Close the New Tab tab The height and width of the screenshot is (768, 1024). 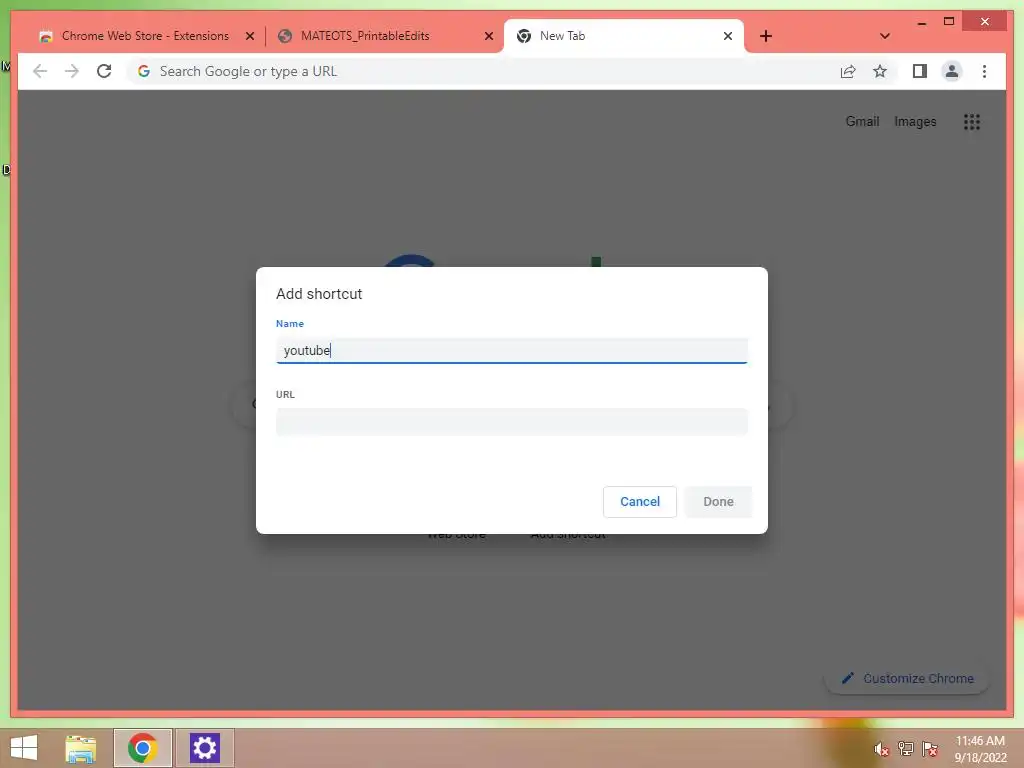pos(728,36)
